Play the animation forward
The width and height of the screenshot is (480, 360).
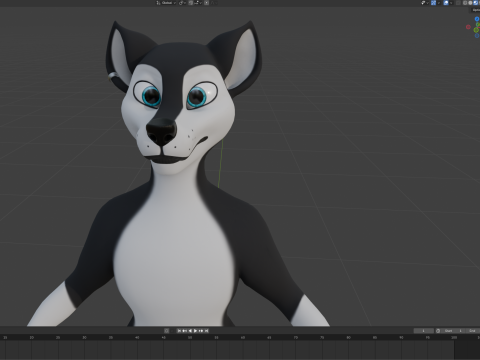(x=195, y=331)
